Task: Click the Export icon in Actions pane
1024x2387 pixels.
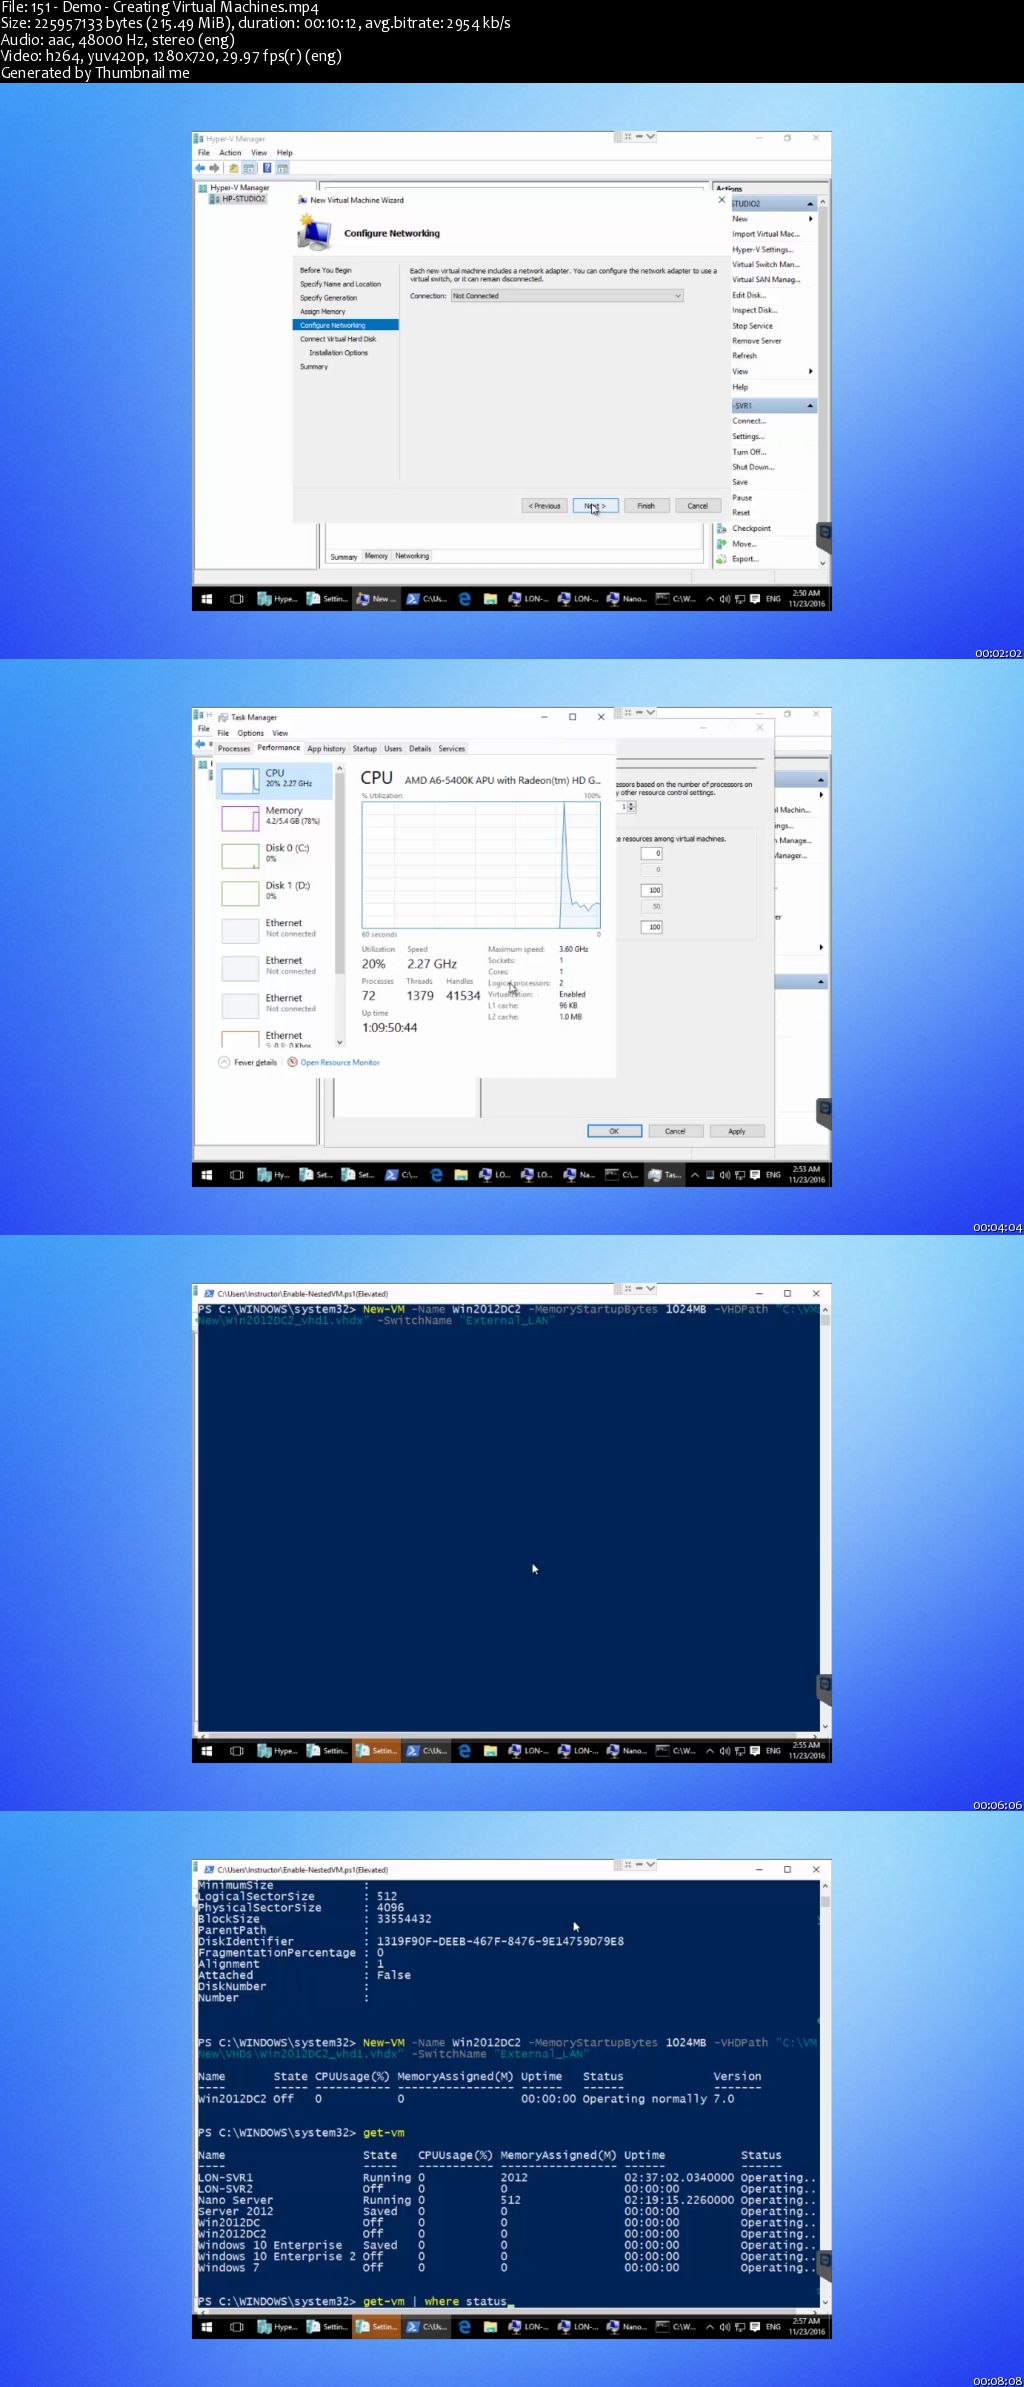Action: [721, 559]
